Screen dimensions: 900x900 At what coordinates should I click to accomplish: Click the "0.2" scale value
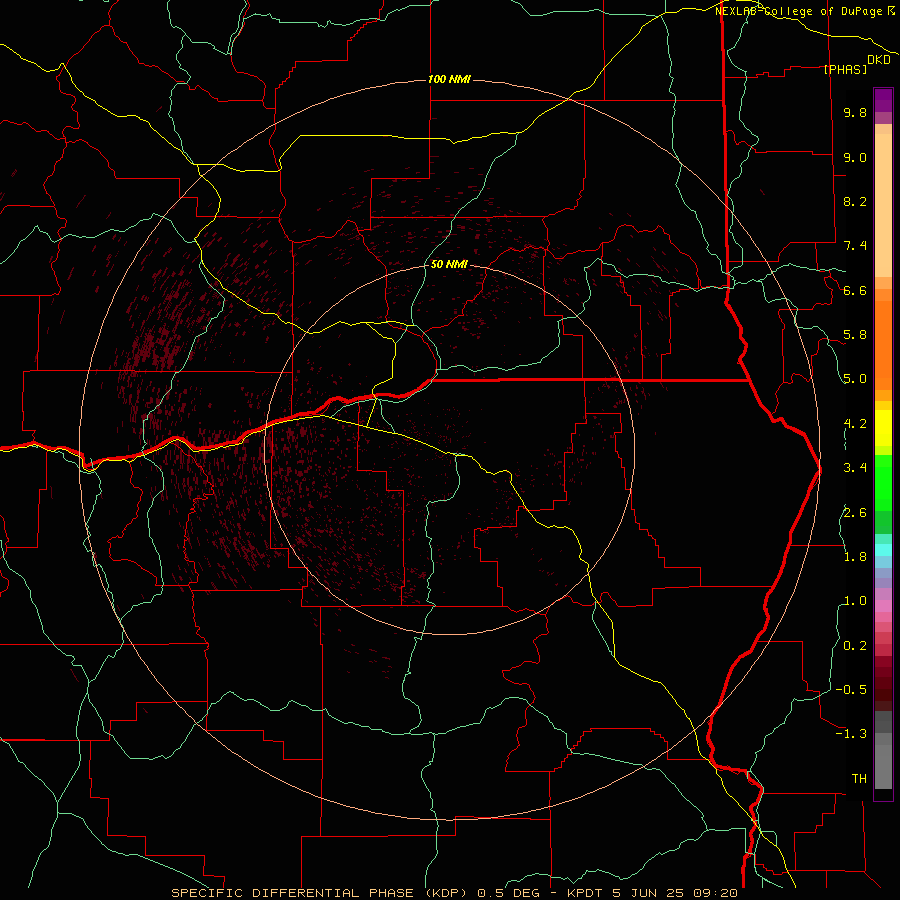(x=855, y=646)
